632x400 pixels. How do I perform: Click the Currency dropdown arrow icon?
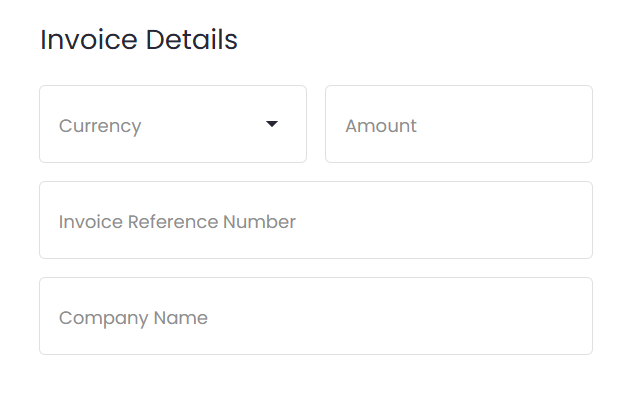click(271, 124)
